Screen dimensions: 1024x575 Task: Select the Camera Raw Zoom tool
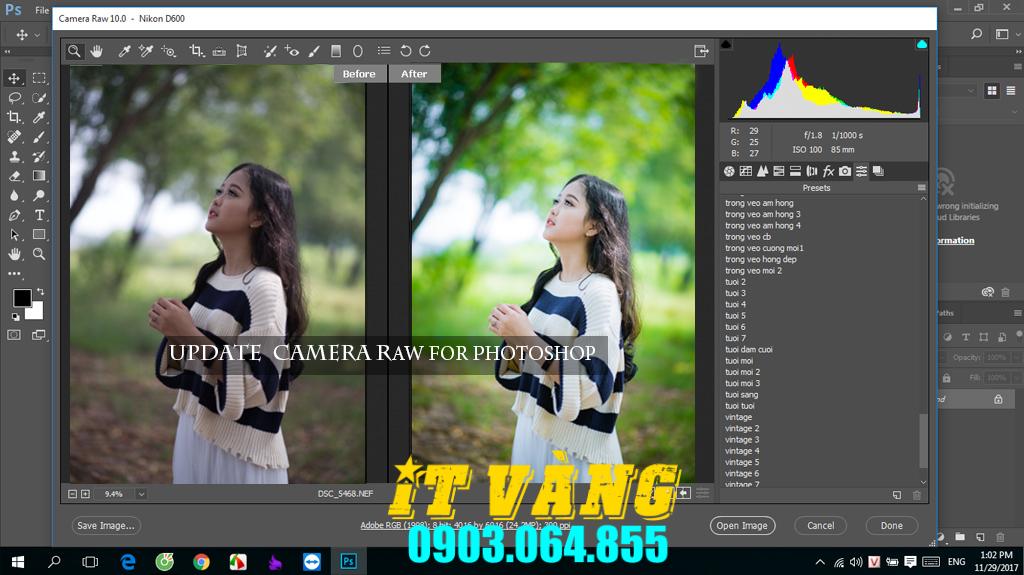click(x=74, y=51)
